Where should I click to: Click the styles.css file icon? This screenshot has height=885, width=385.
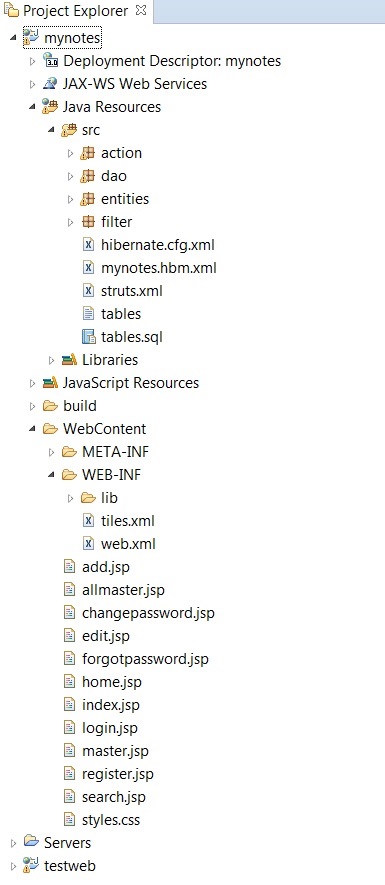click(x=69, y=820)
